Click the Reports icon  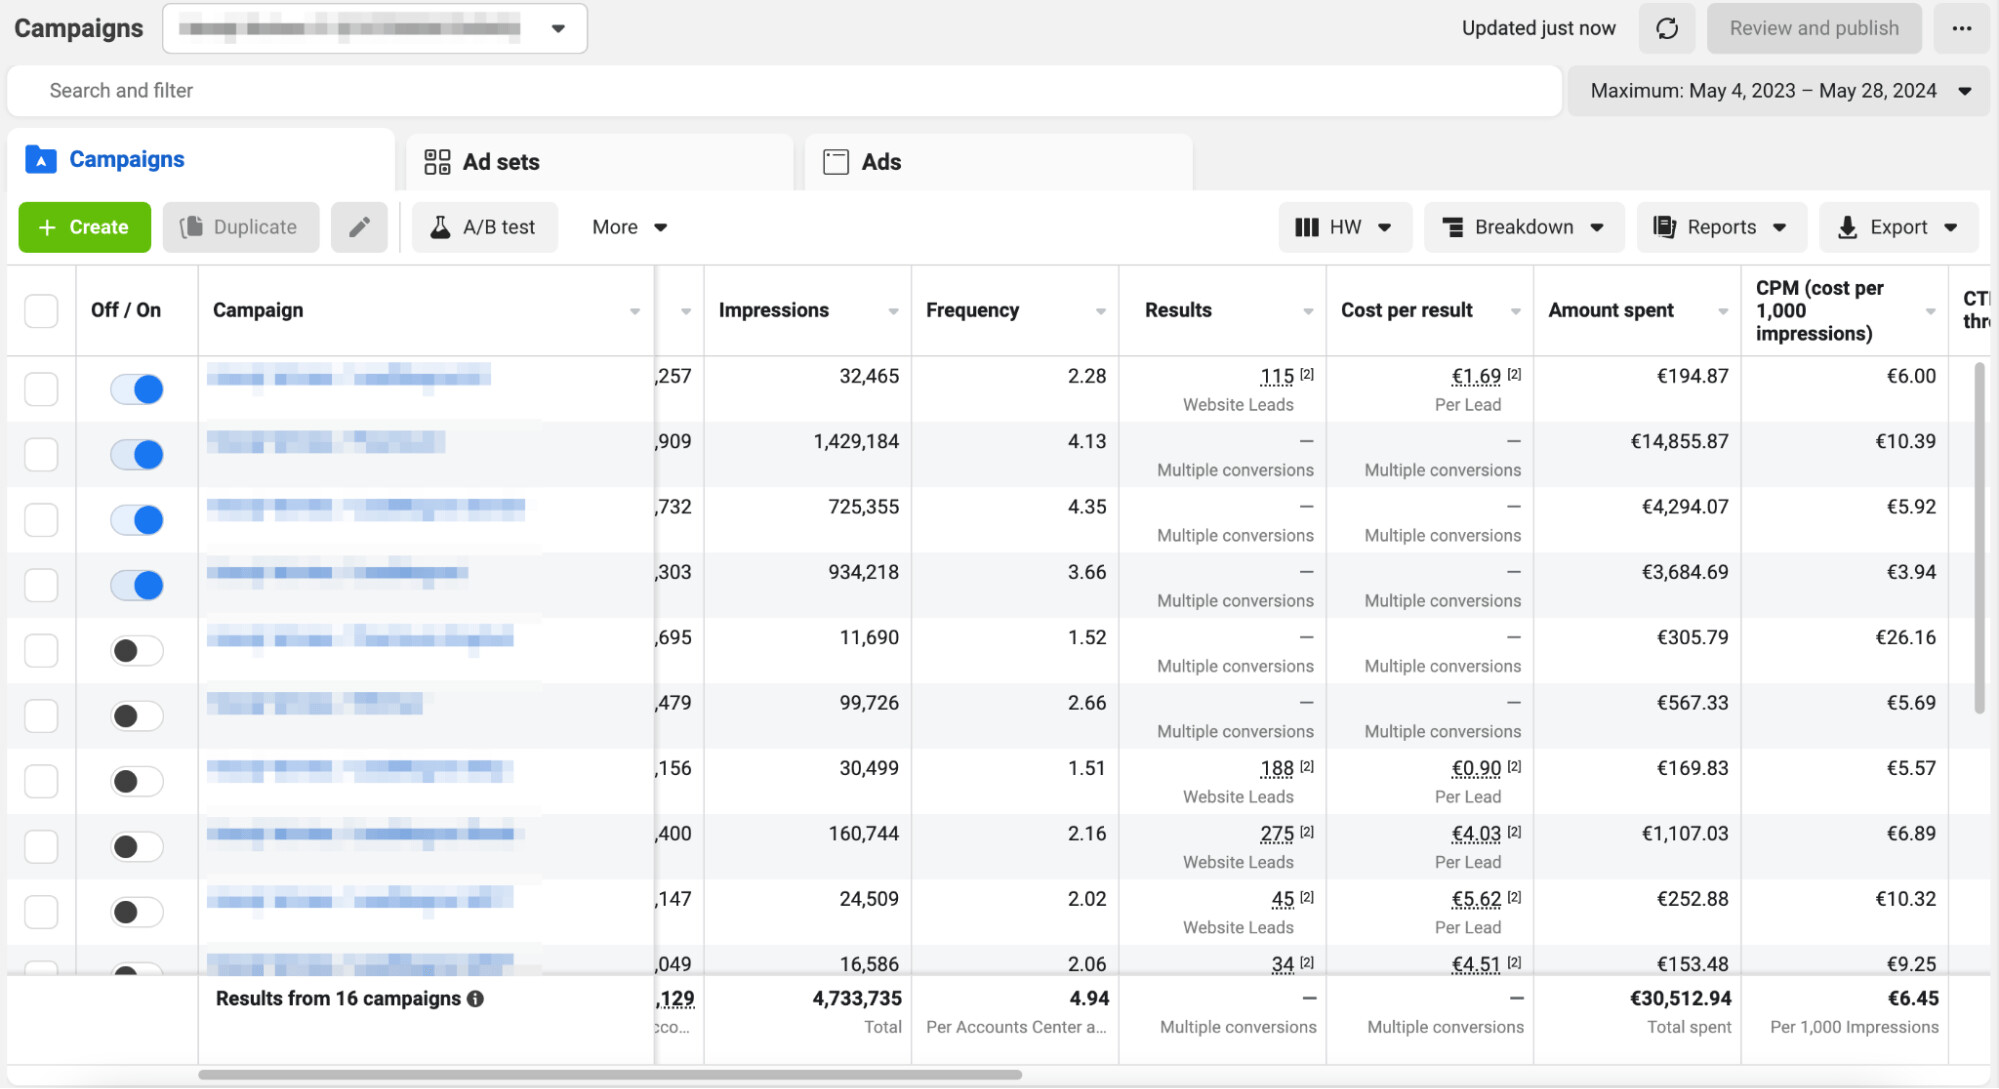coord(1664,227)
